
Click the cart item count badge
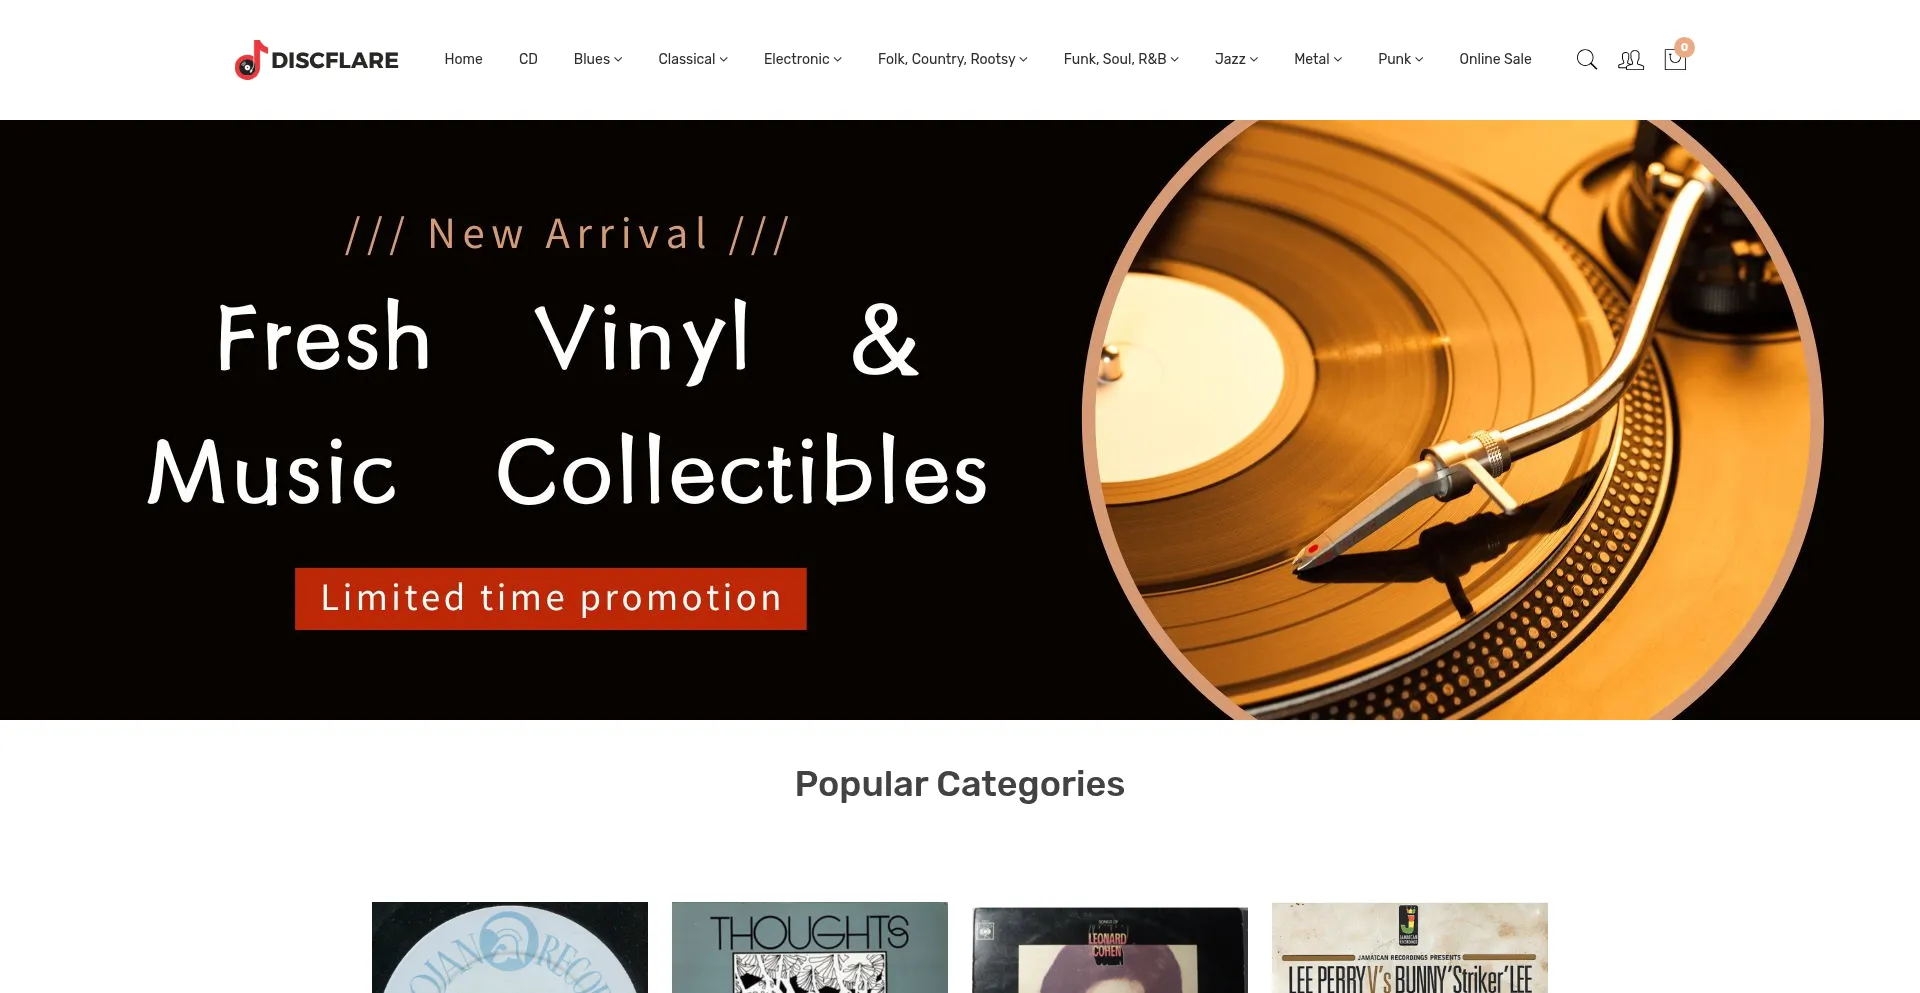point(1684,47)
